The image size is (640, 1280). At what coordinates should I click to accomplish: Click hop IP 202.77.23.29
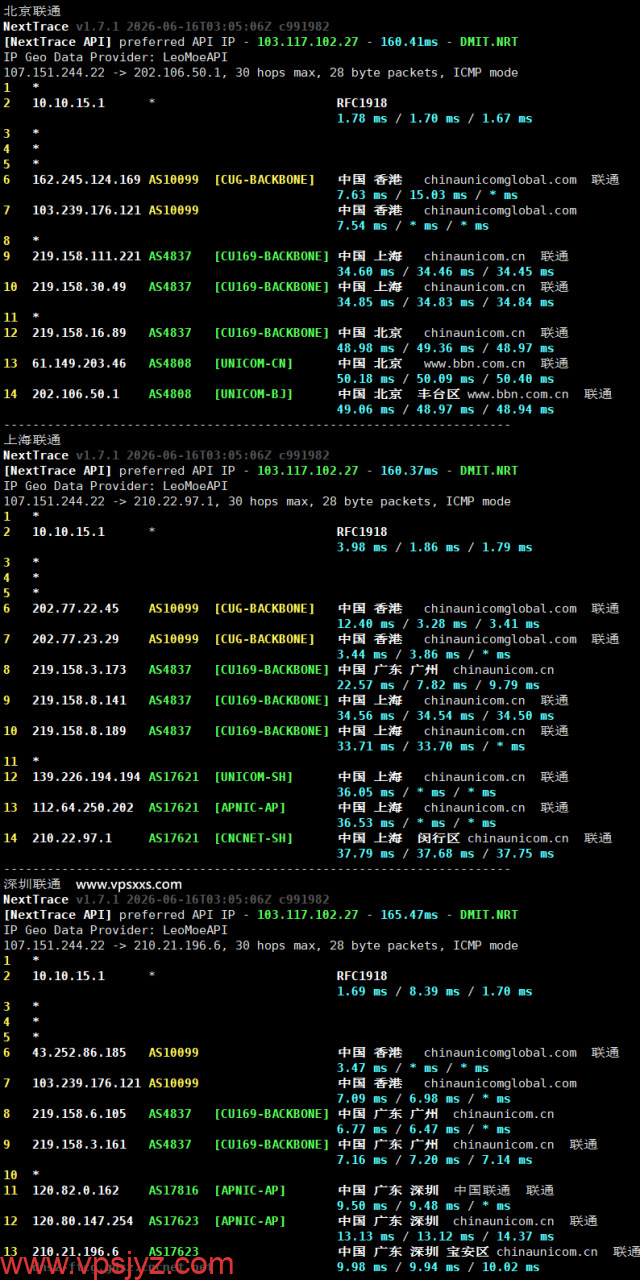pyautogui.click(x=75, y=639)
